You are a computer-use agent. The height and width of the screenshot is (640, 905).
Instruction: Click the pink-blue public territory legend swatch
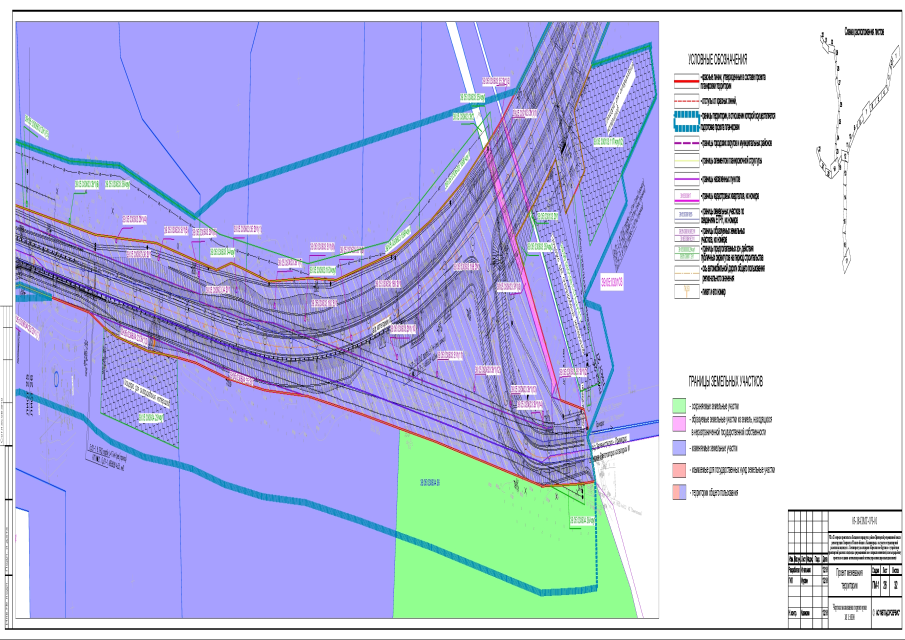(x=678, y=492)
